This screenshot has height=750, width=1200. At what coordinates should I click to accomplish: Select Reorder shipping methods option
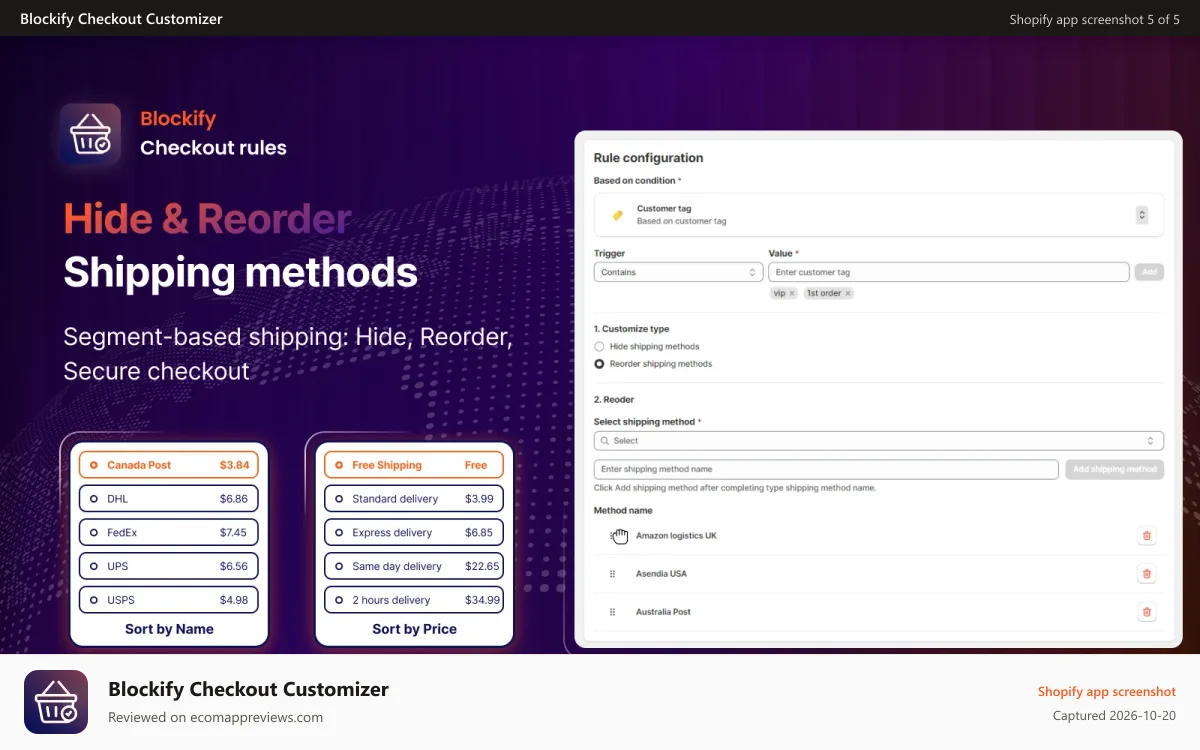pyautogui.click(x=599, y=364)
